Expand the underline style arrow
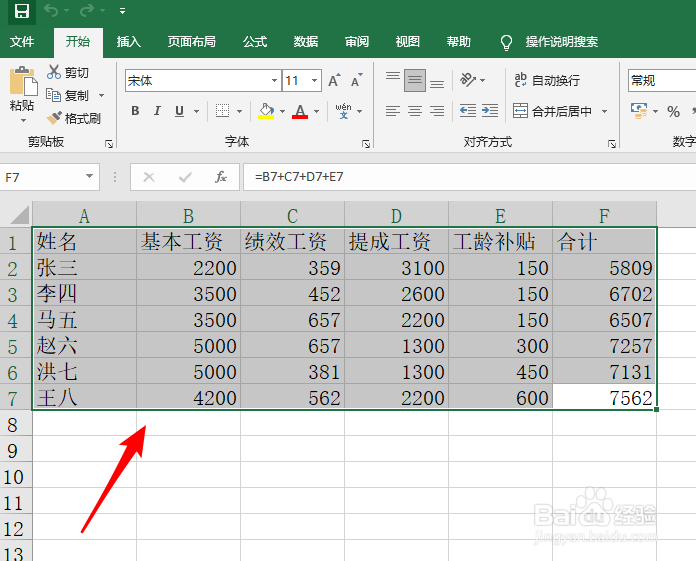Image resolution: width=696 pixels, height=561 pixels. click(196, 111)
